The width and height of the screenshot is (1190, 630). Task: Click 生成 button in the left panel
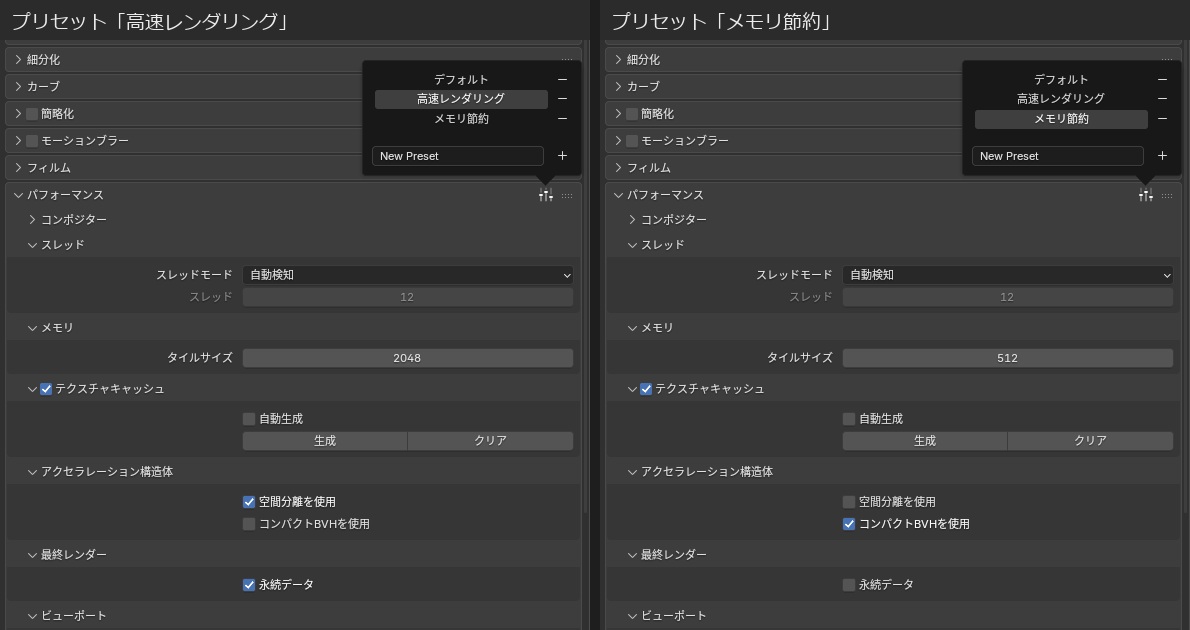325,441
